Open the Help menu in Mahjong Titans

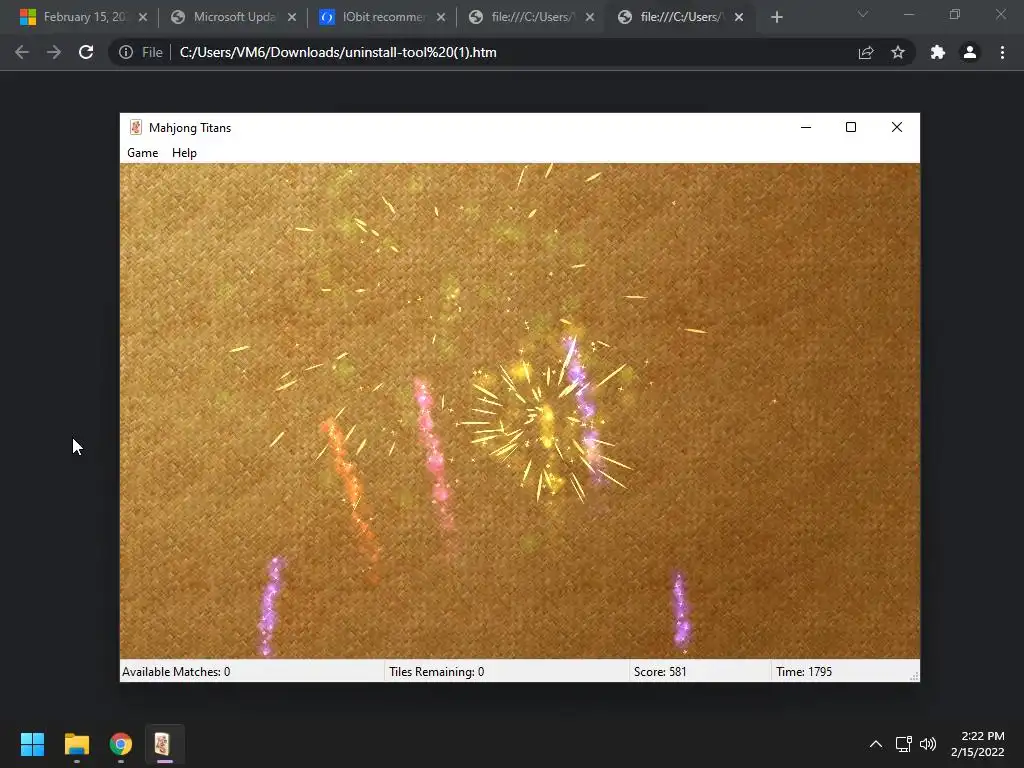pyautogui.click(x=184, y=153)
